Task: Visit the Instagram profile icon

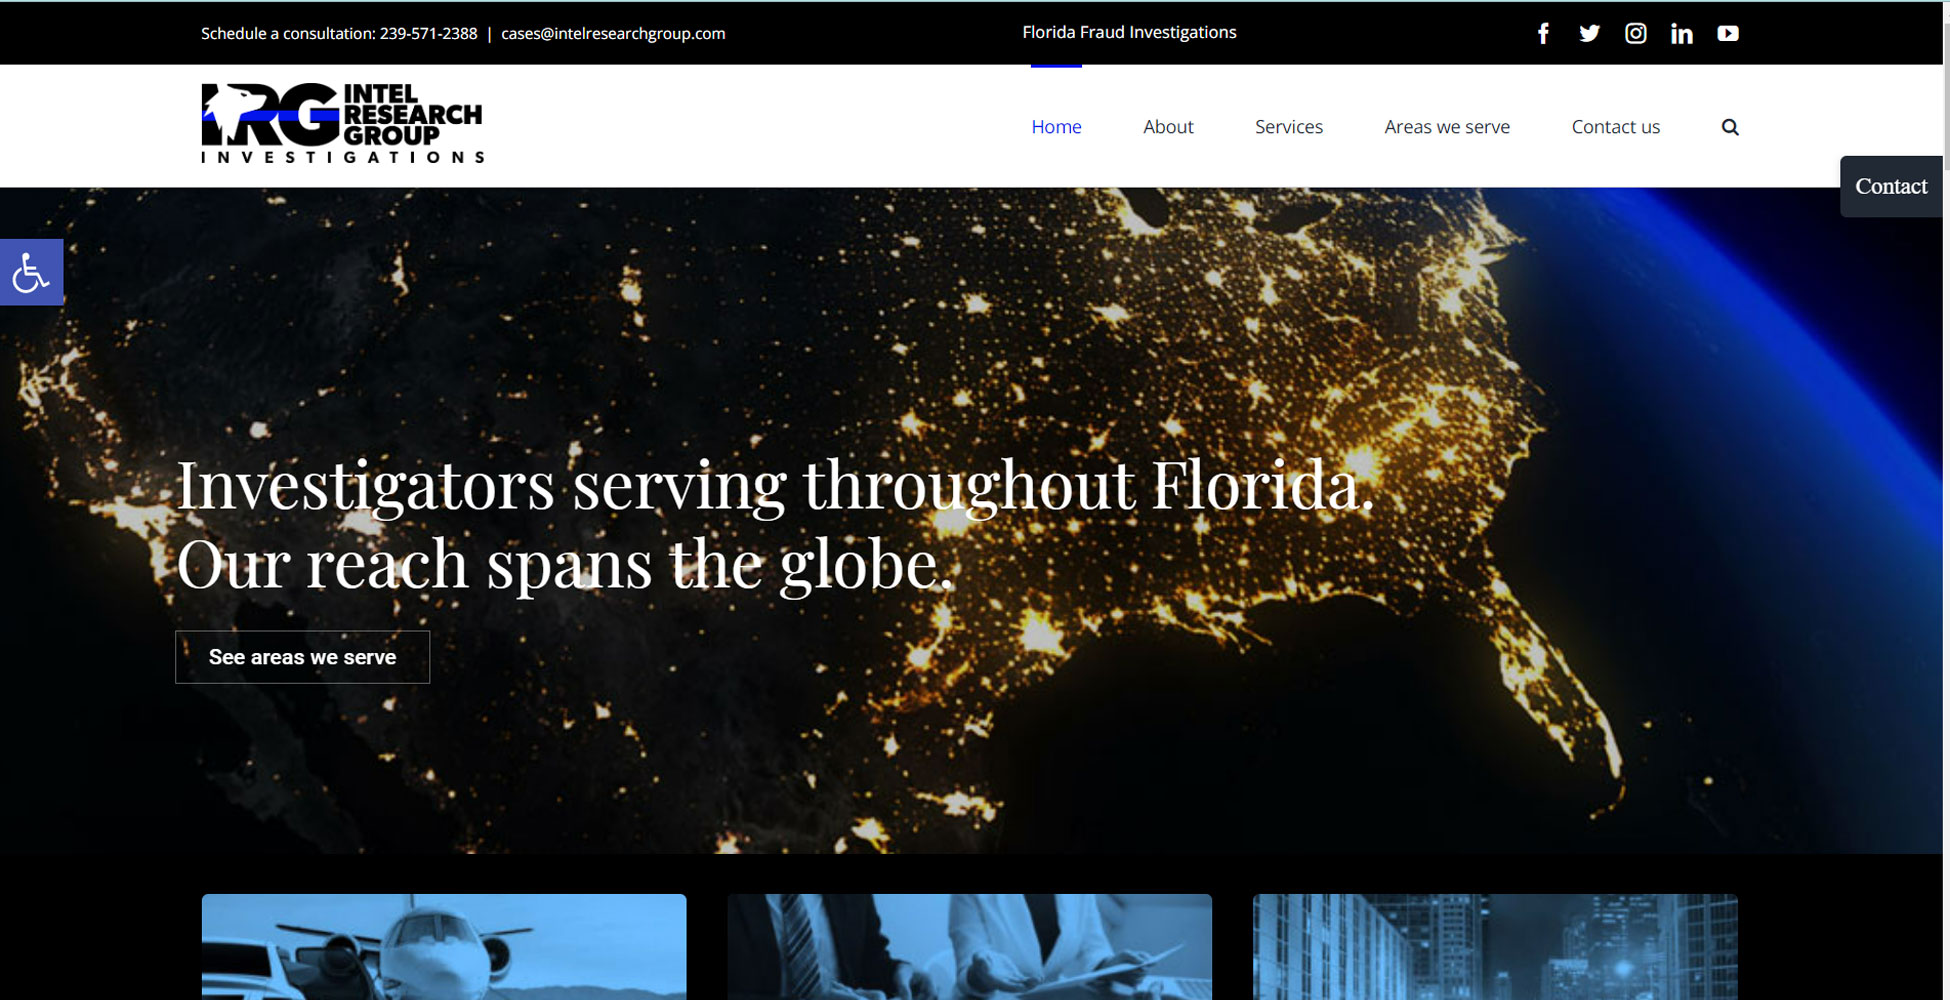Action: 1635,34
